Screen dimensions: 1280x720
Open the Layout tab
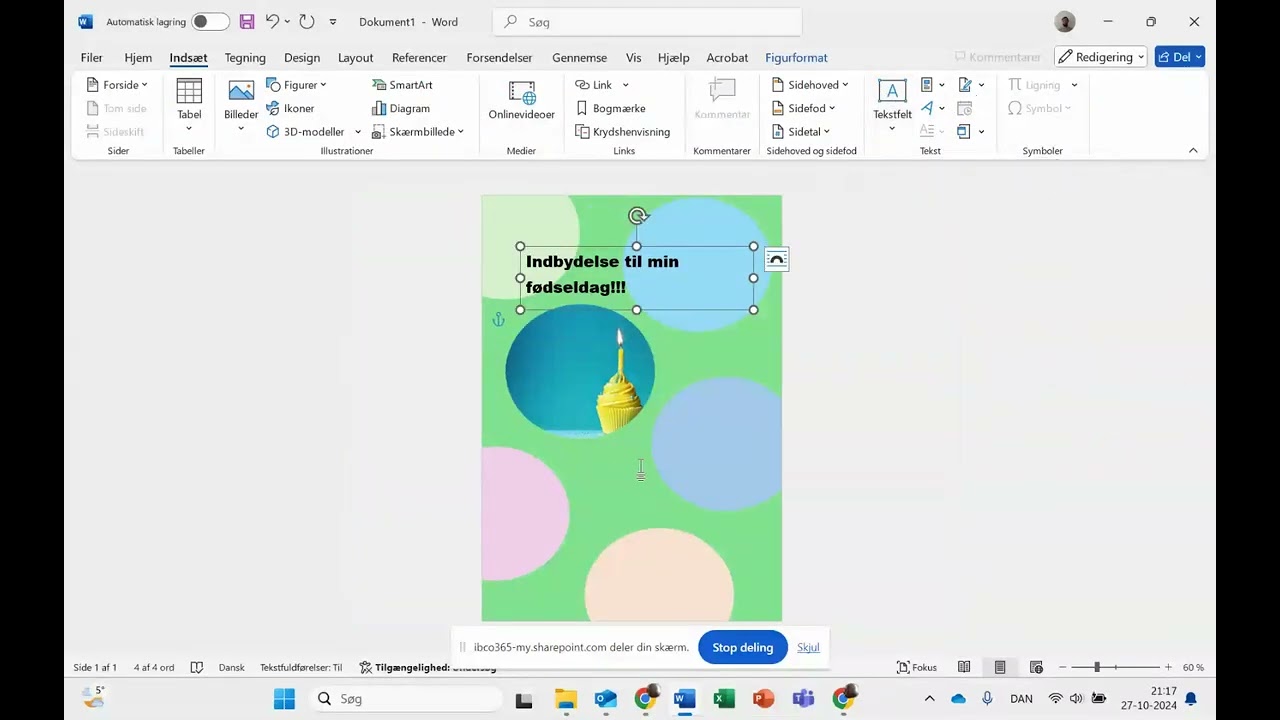(355, 58)
